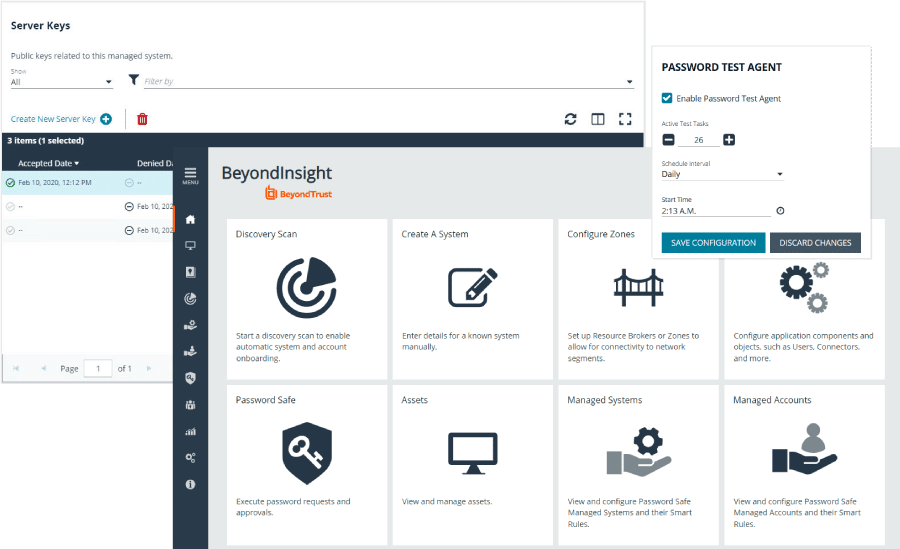900x549 pixels.
Task: Click Discard Changes button
Action: (815, 243)
